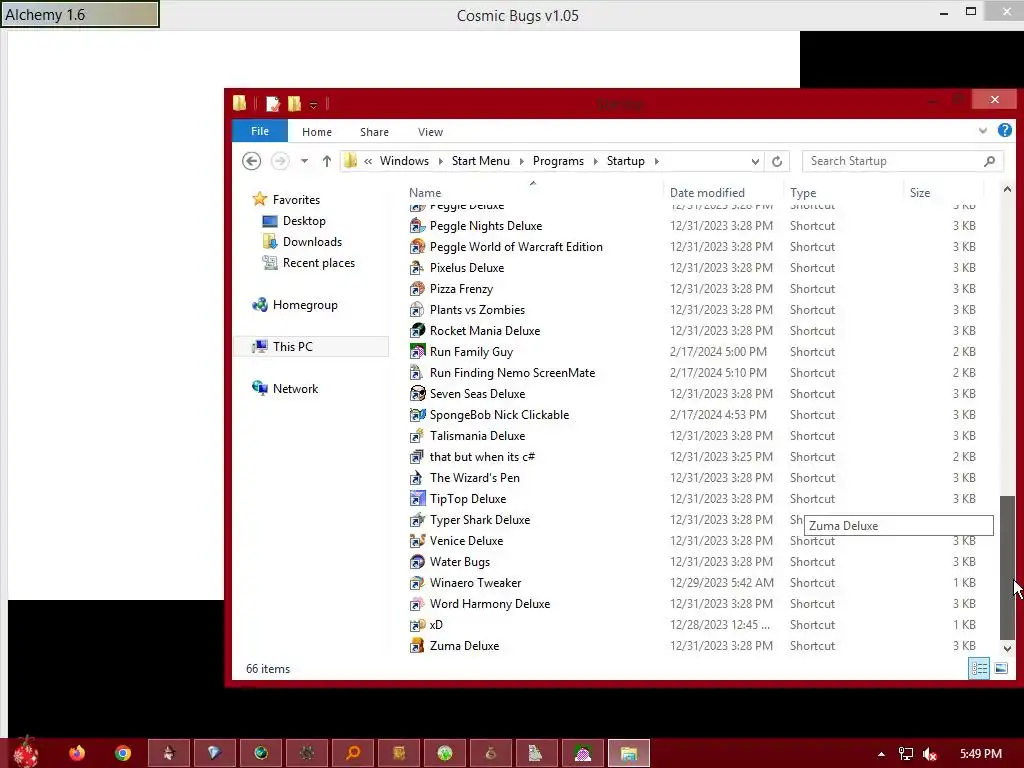1024x768 pixels.
Task: Open the File ribbon tab
Action: pos(260,131)
